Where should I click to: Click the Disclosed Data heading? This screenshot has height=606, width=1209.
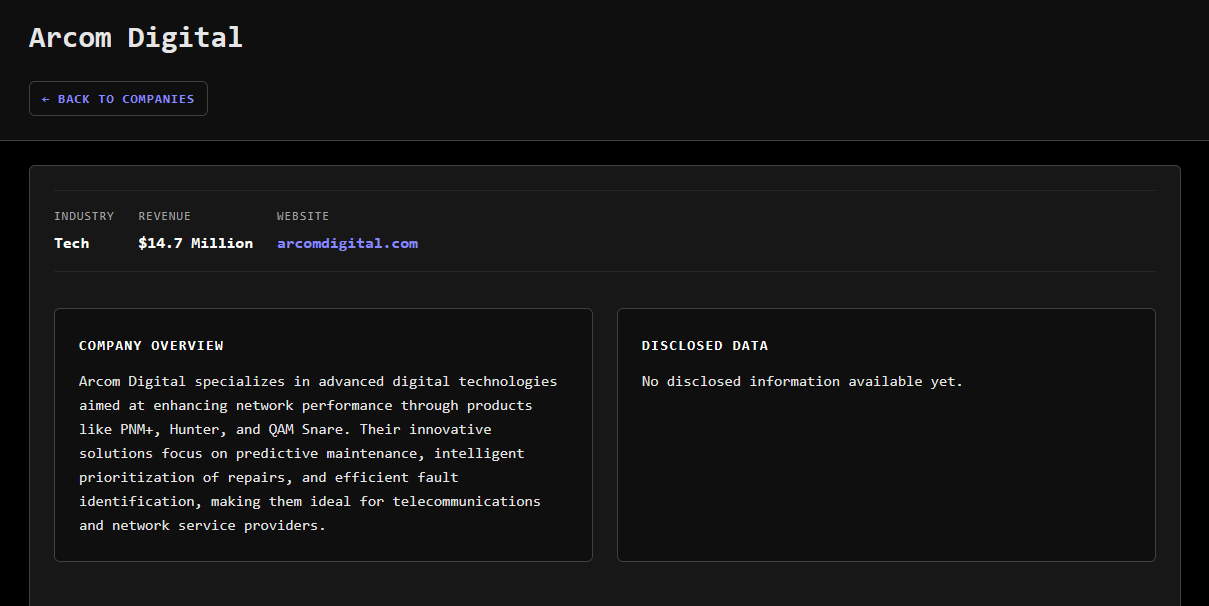[704, 346]
